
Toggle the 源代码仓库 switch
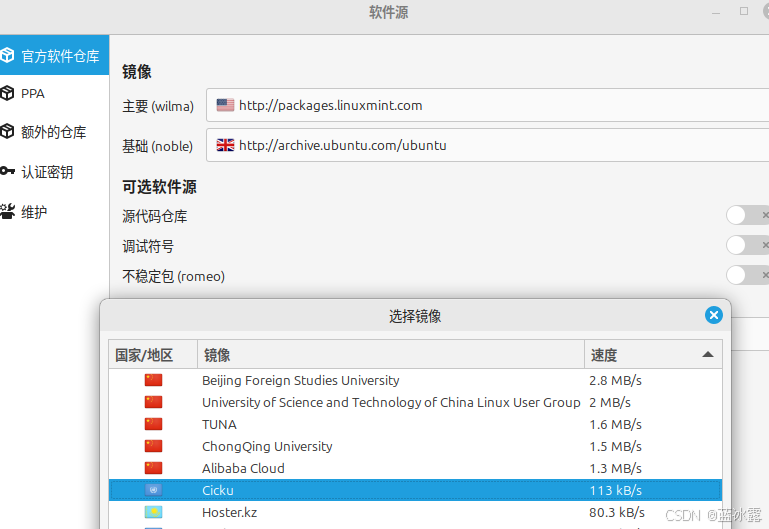[747, 215]
